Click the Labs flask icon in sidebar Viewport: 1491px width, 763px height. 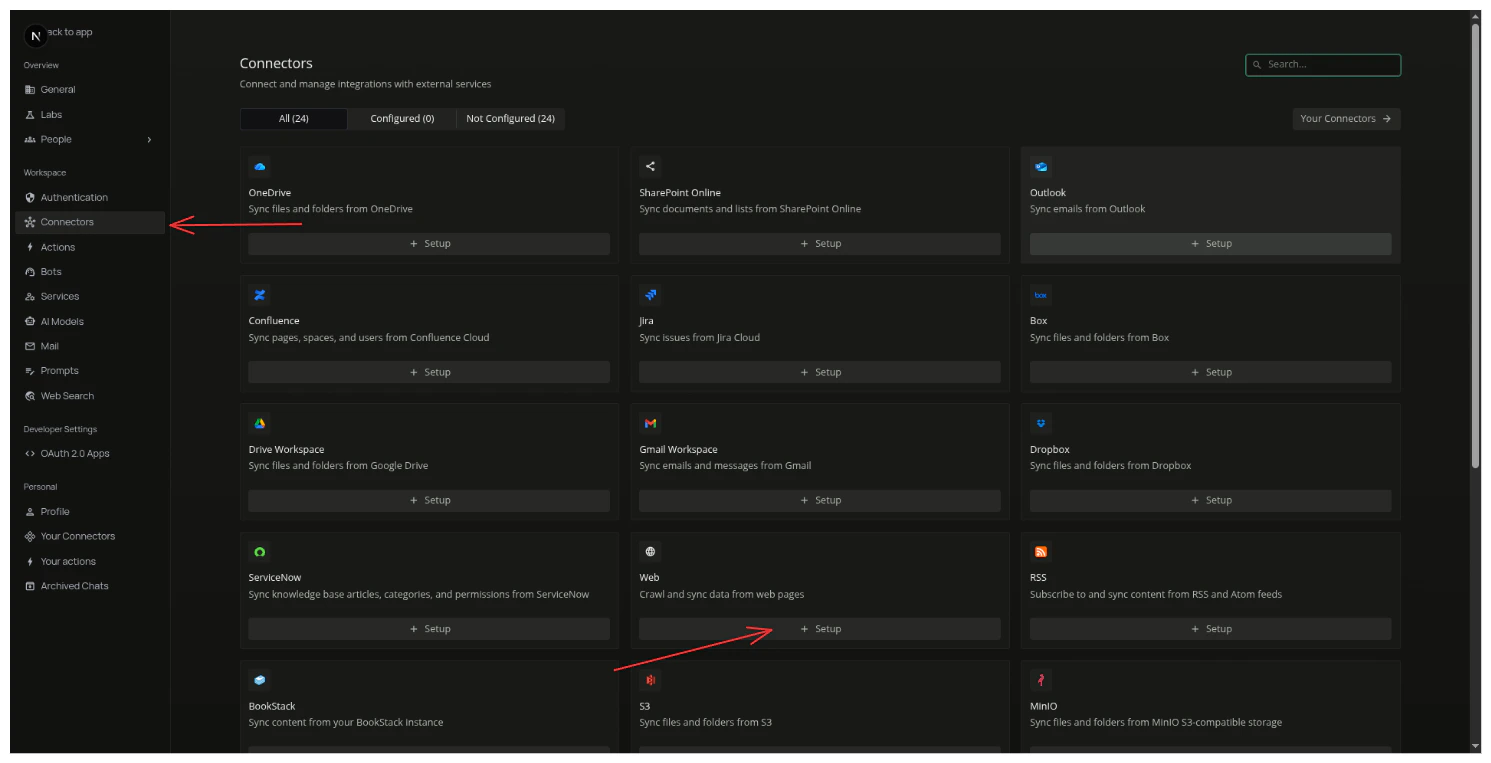pos(30,115)
